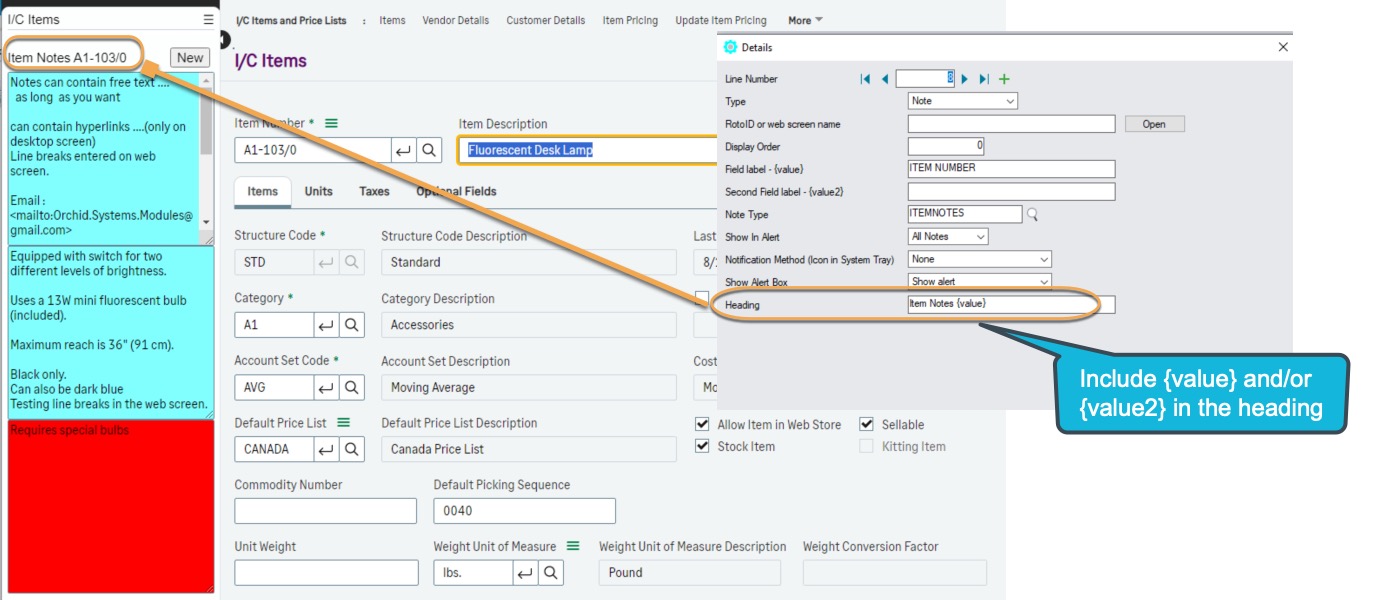Jump to first line in Details dialog

[865, 79]
